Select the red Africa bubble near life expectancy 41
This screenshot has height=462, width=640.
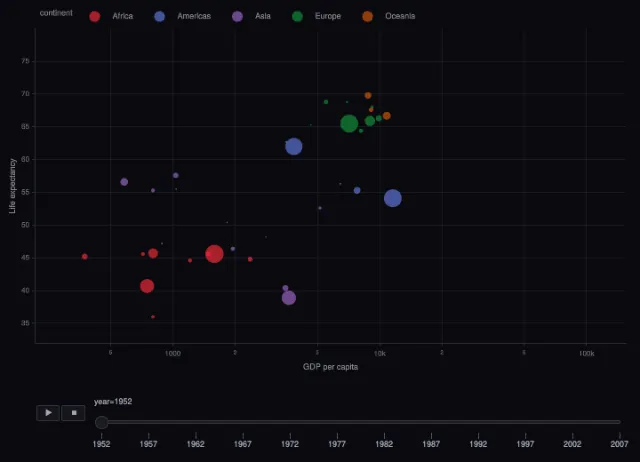pos(147,286)
